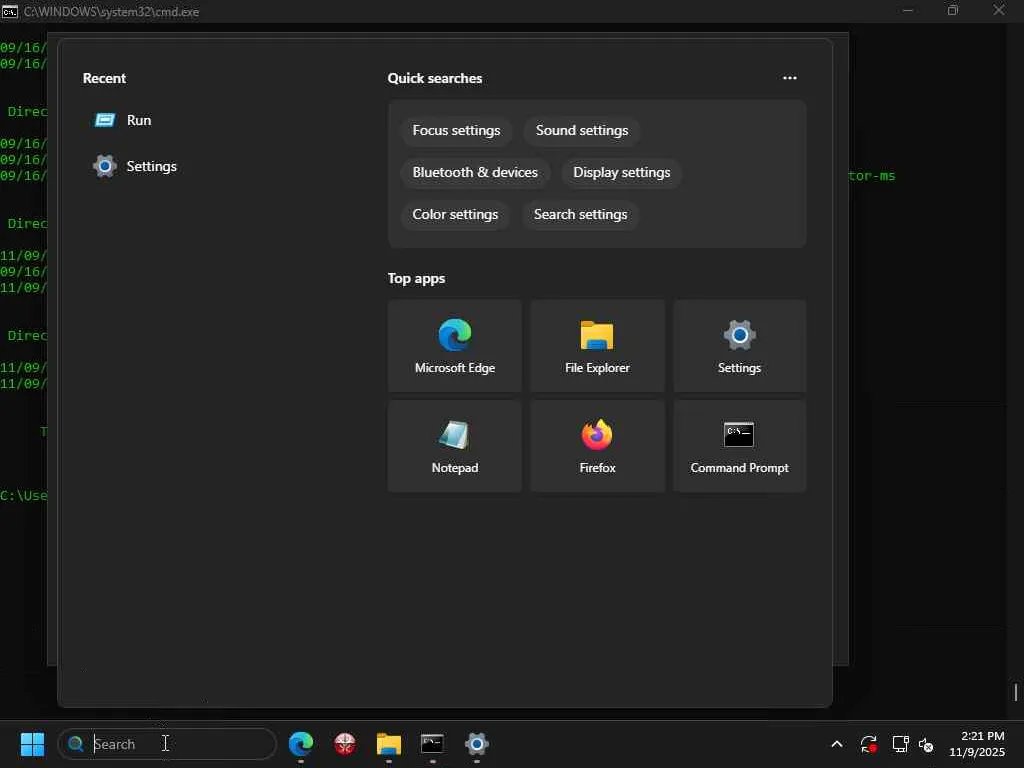Click the magnifier icon in the search box
Image resolution: width=1024 pixels, height=768 pixels.
[76, 744]
